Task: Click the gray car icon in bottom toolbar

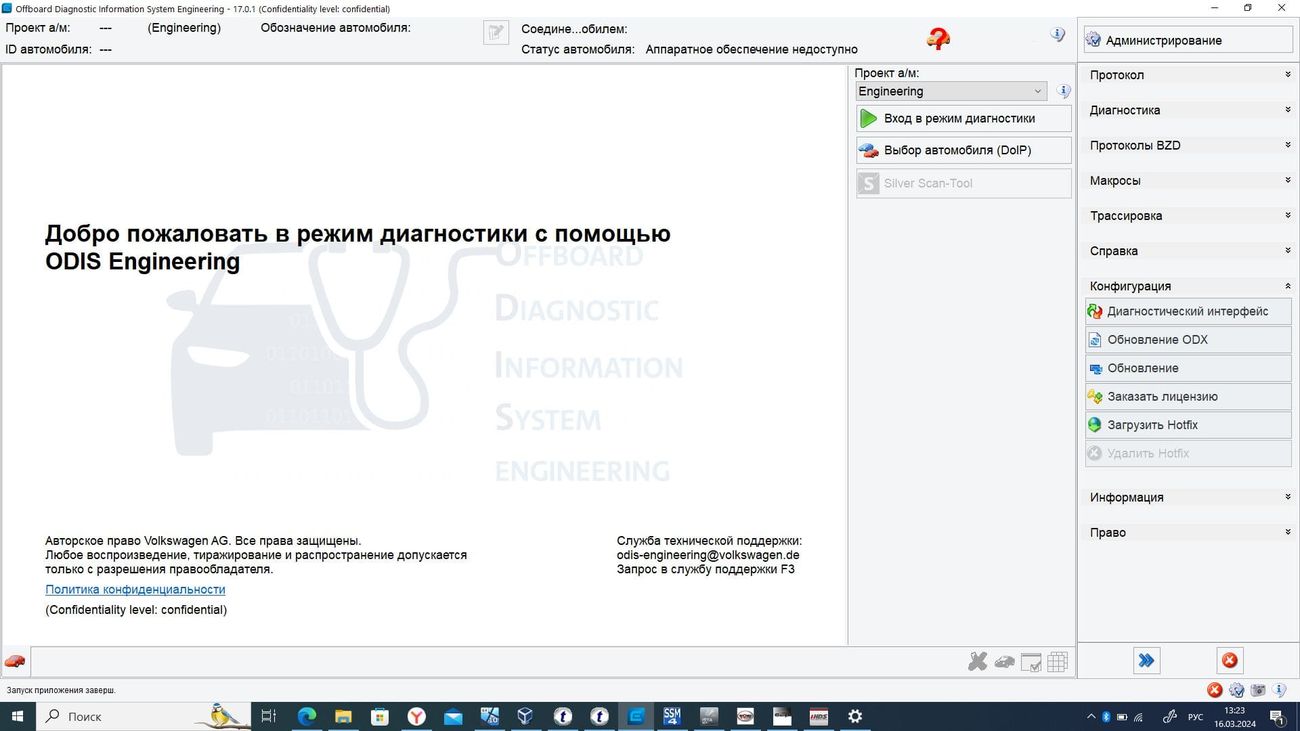Action: tap(1004, 661)
